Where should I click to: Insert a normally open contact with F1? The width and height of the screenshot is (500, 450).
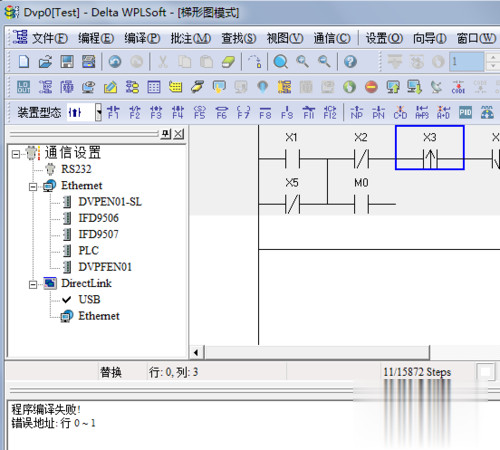click(x=113, y=112)
